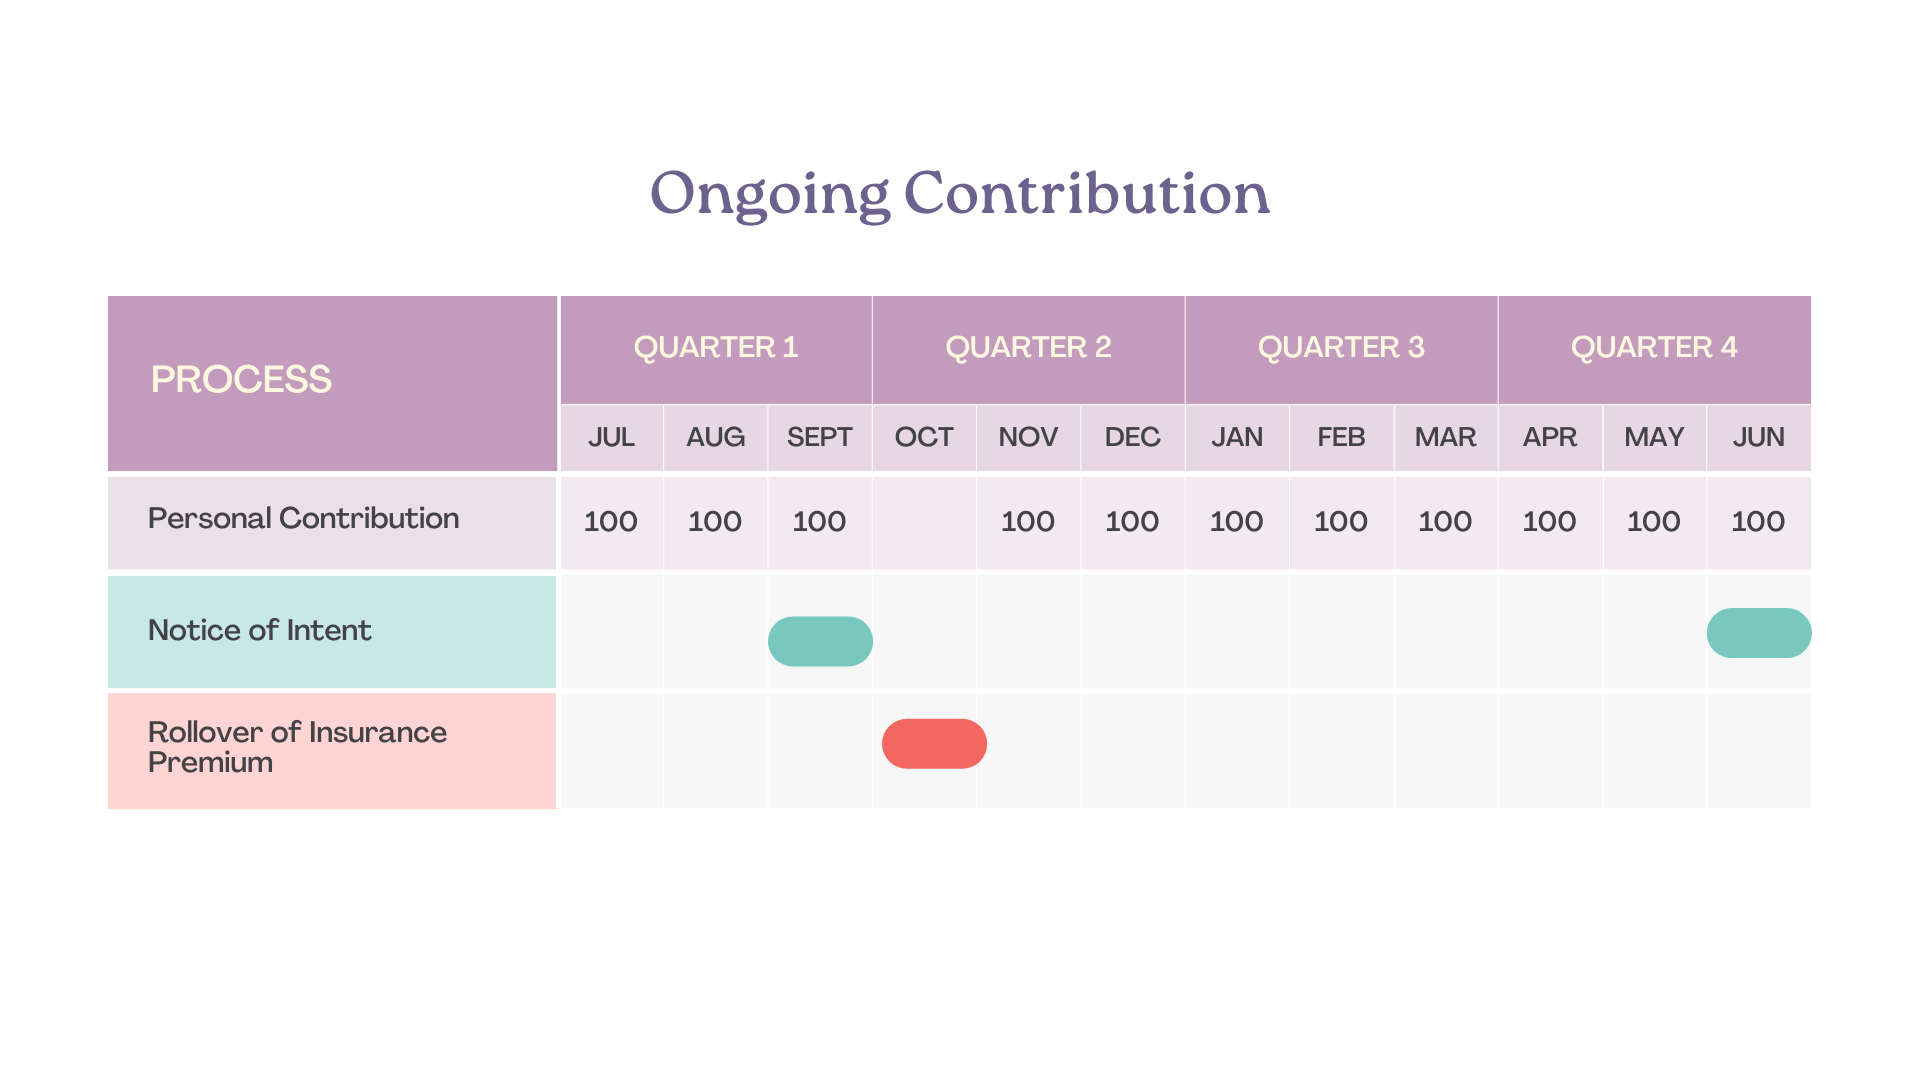Viewport: 1920px width, 1080px height.
Task: Click the empty OCT Personal Contribution cell
Action: [x=924, y=523]
